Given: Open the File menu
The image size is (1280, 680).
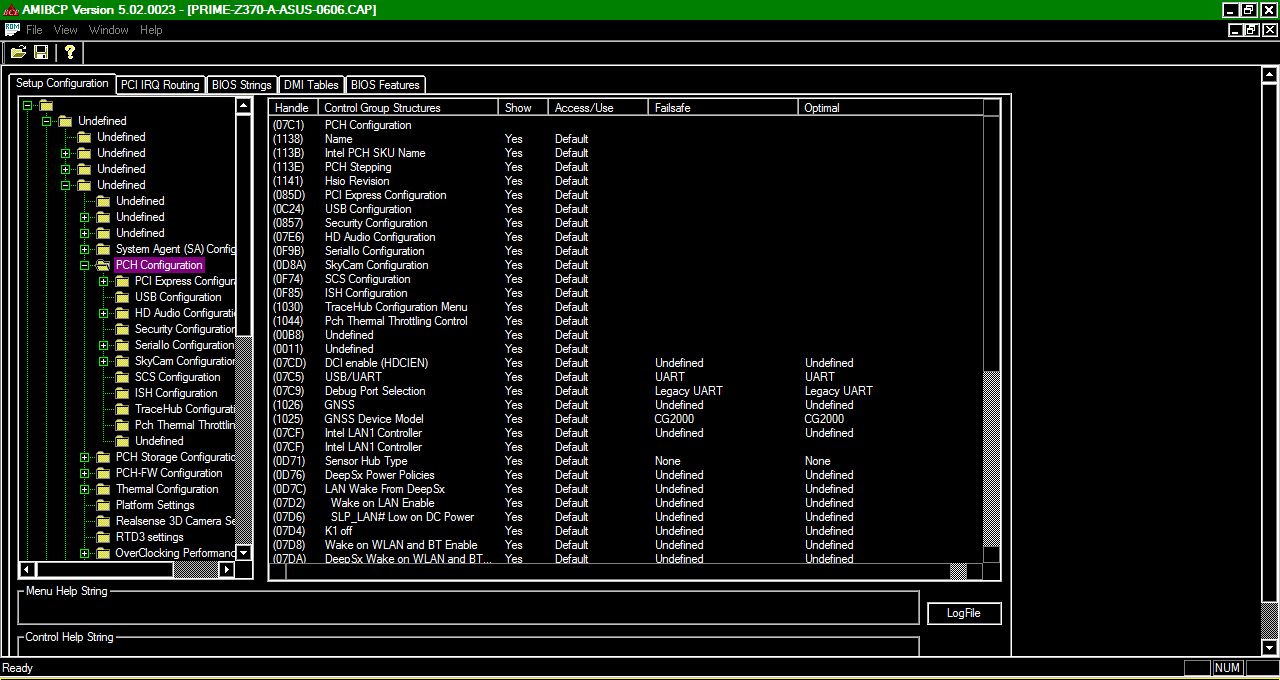Looking at the screenshot, I should coord(34,30).
